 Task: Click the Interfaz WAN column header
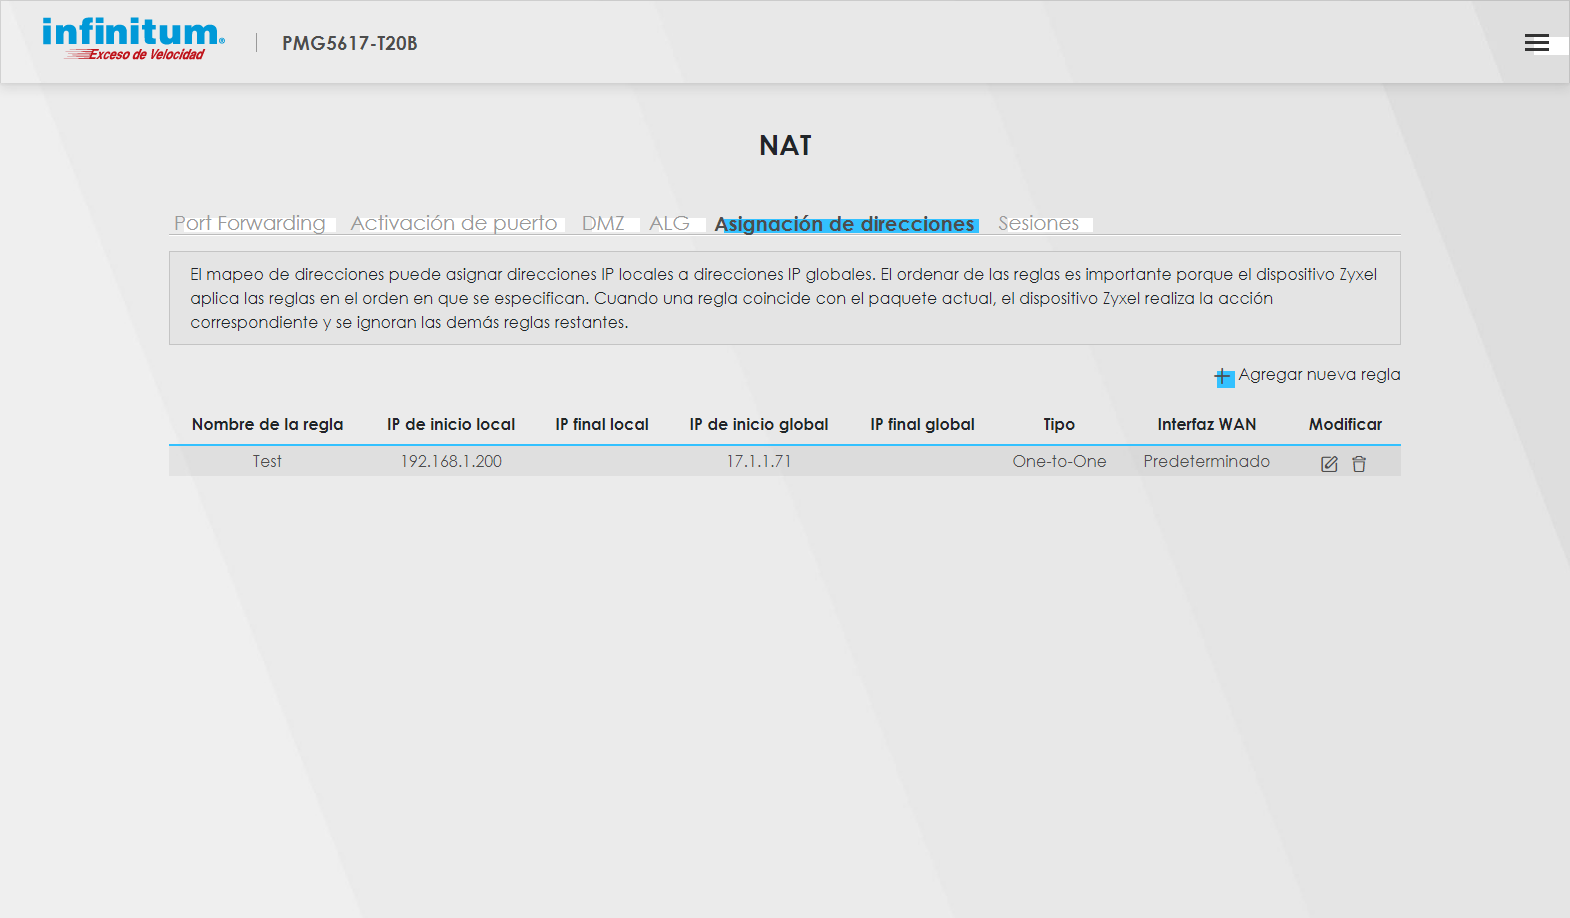(1206, 424)
